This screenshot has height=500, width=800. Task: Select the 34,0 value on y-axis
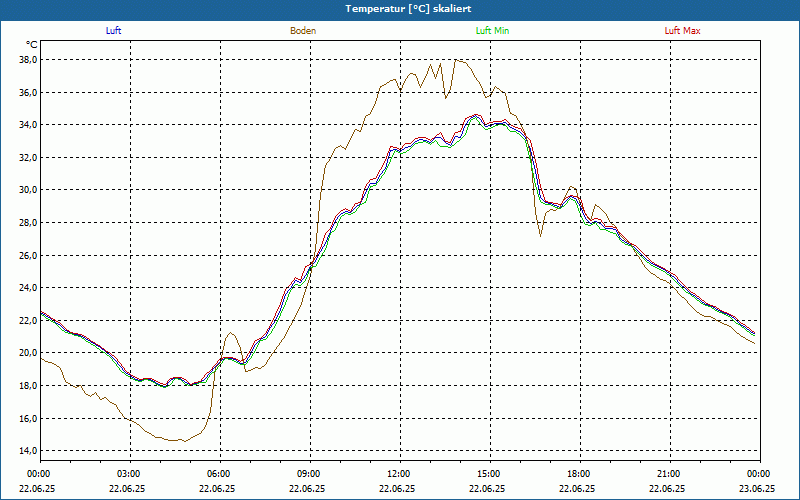tap(28, 125)
